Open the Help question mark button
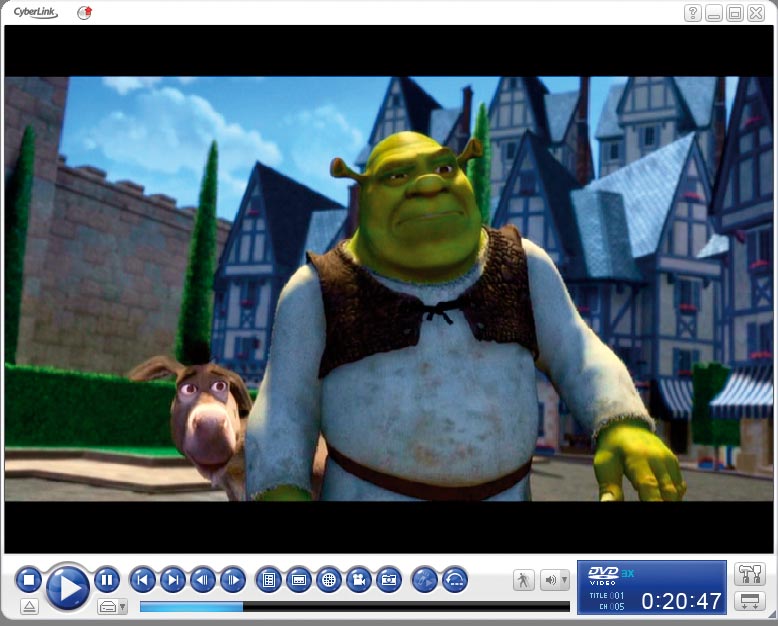778x626 pixels. 693,13
